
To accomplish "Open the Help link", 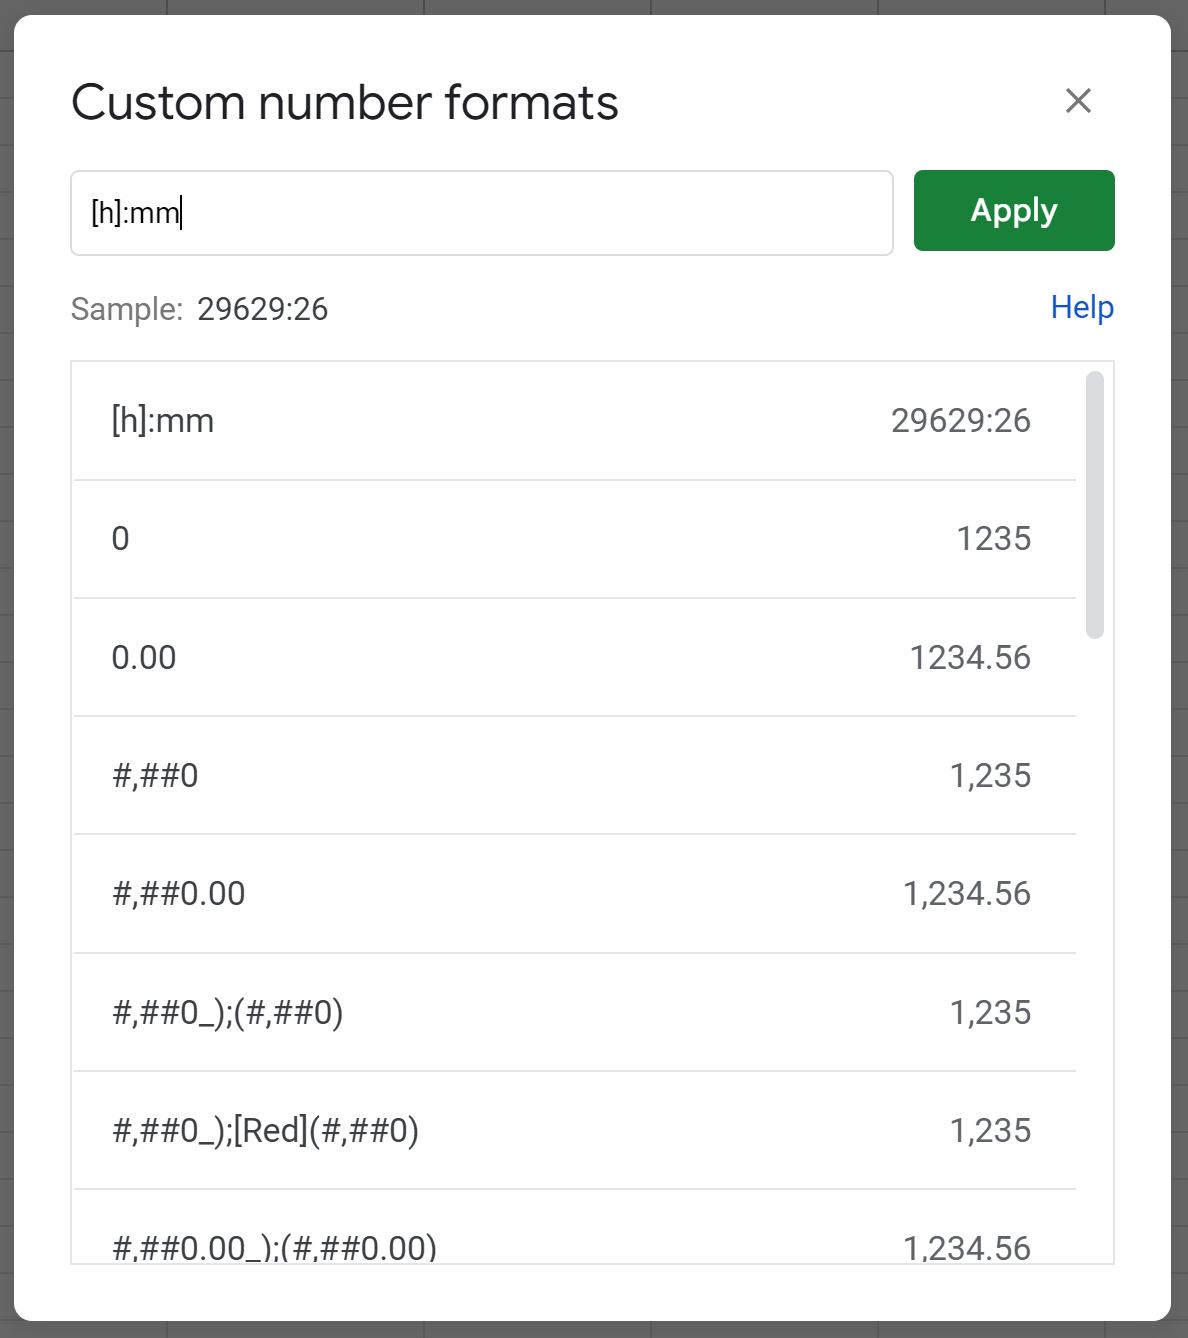I will coord(1082,307).
